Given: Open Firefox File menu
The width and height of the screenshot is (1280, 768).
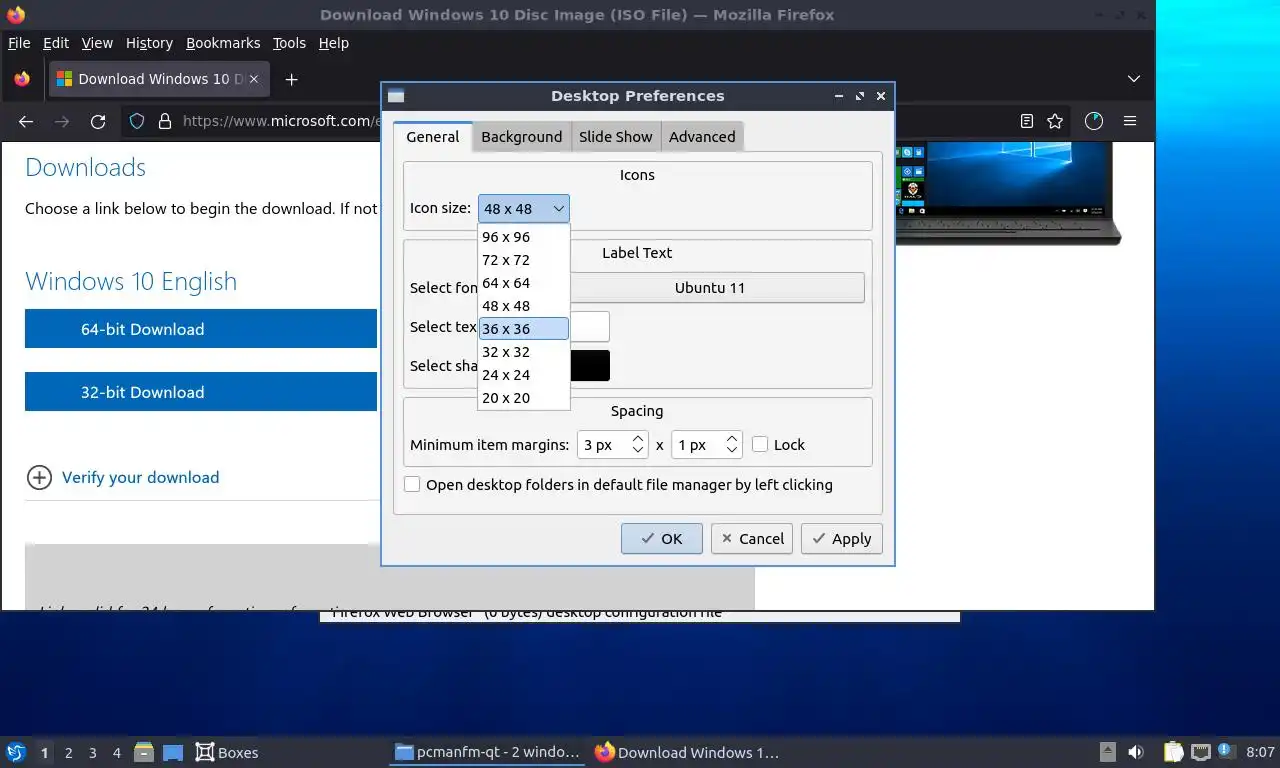Looking at the screenshot, I should click(19, 43).
